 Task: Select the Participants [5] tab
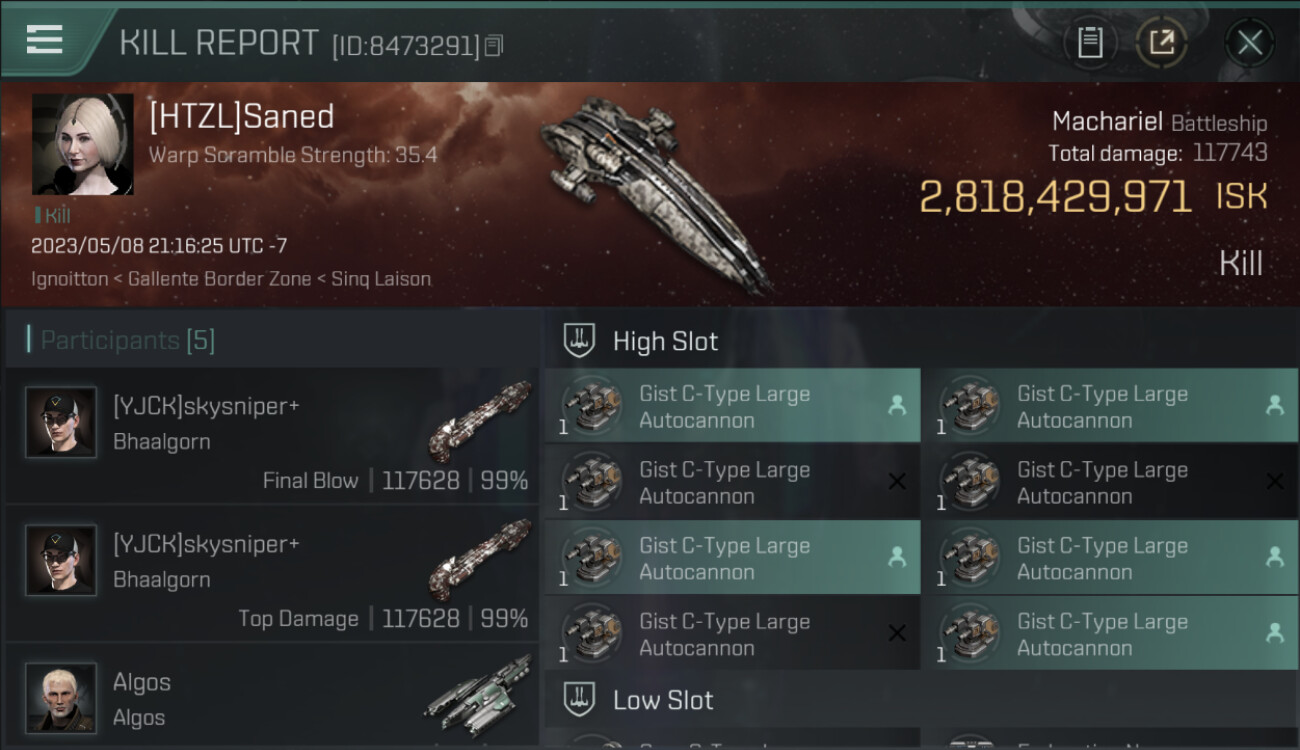pos(127,341)
